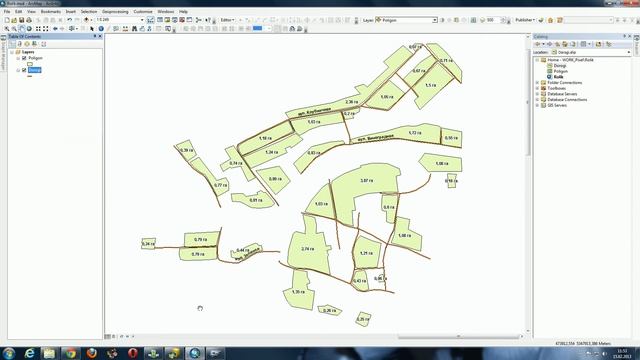List By Visibility in Table Of Contents
The height and width of the screenshot is (360, 640).
pyautogui.click(x=27, y=44)
